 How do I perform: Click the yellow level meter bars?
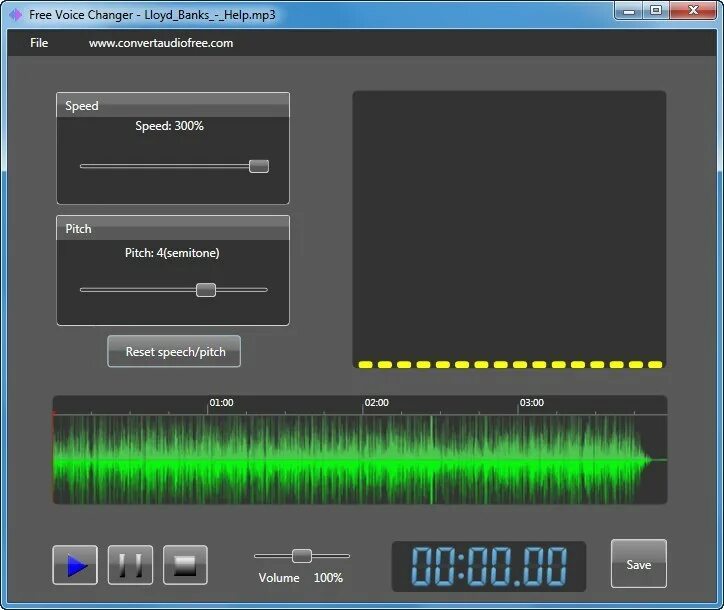[x=510, y=365]
